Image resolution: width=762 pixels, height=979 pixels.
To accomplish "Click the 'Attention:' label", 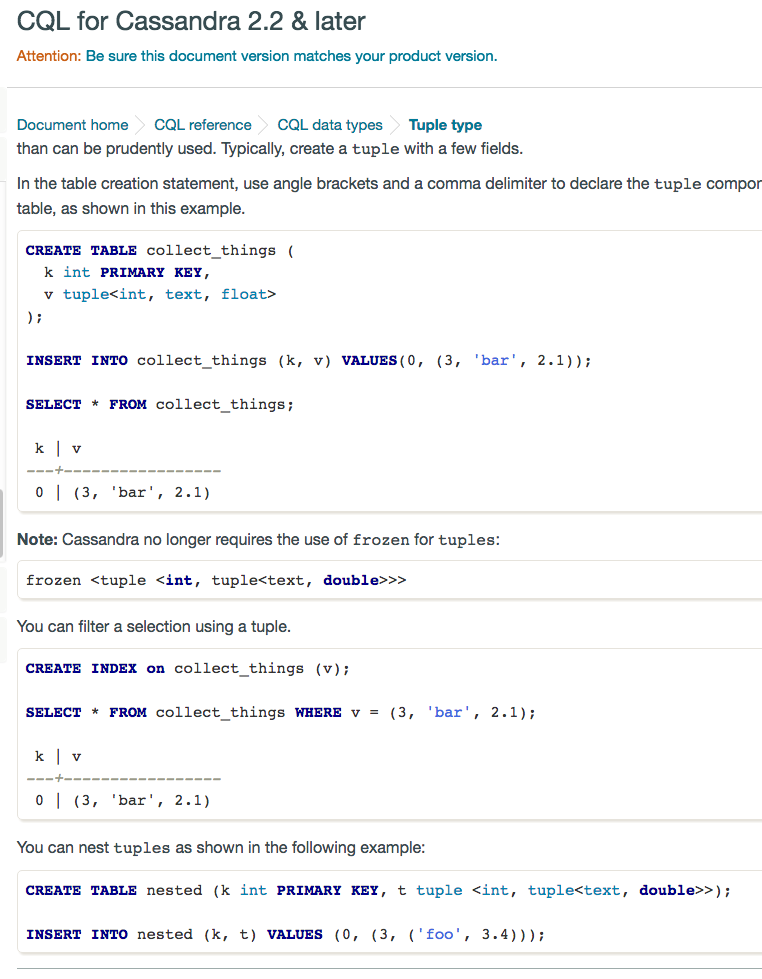I will [49, 56].
